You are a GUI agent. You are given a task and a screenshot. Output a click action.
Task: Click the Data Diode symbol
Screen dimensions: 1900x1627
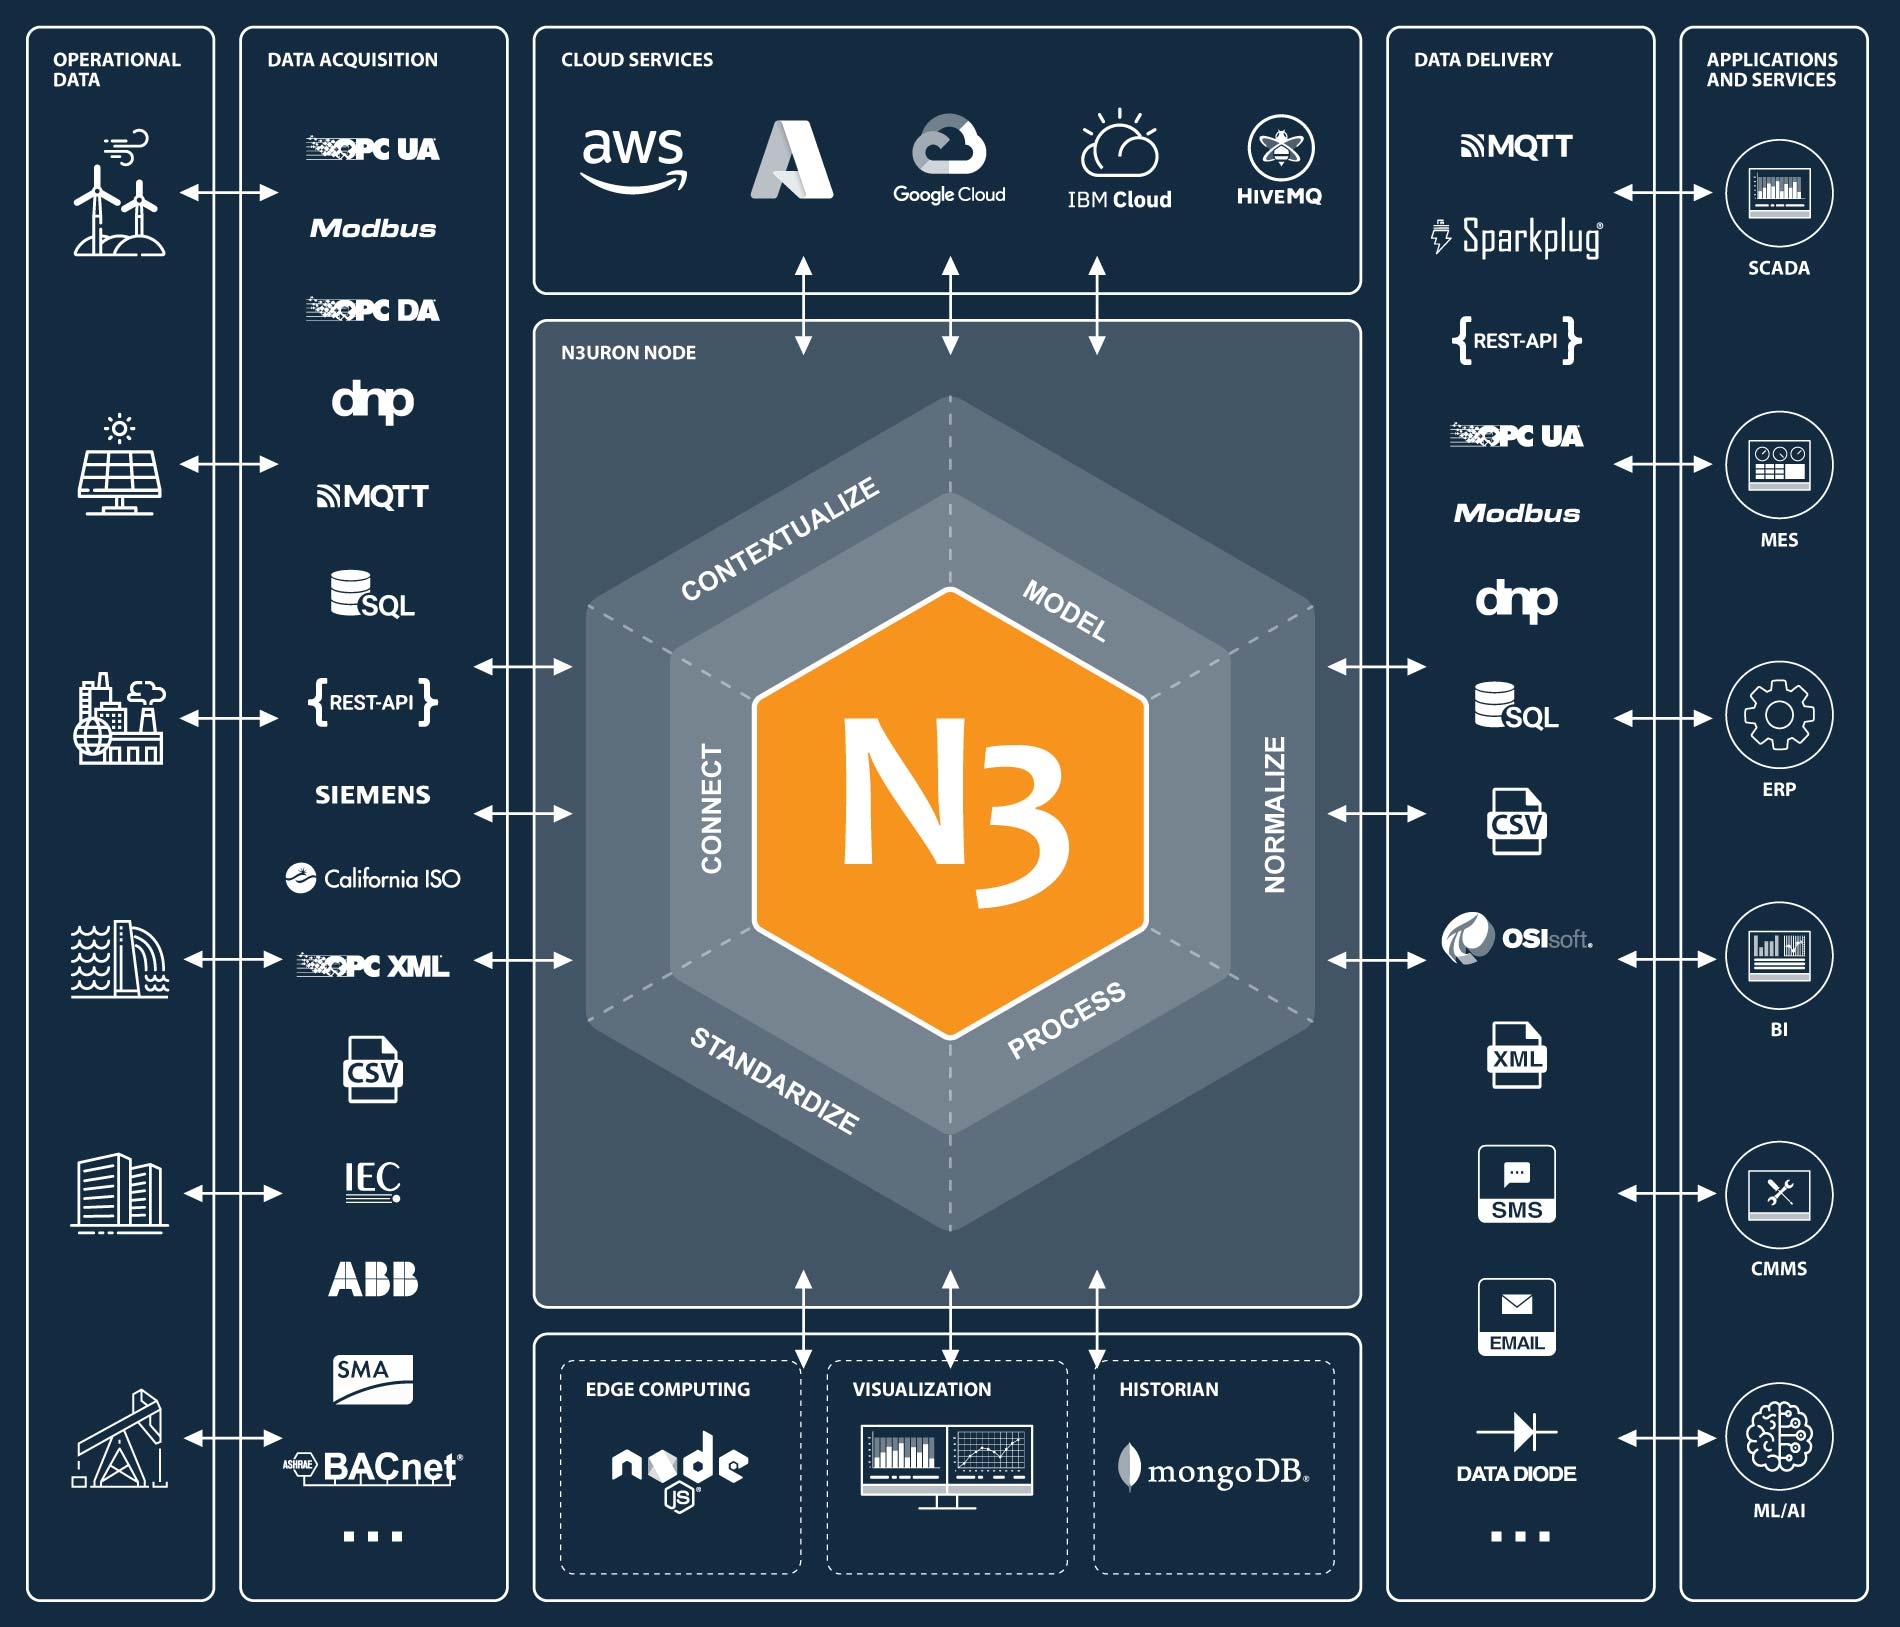[1517, 1432]
